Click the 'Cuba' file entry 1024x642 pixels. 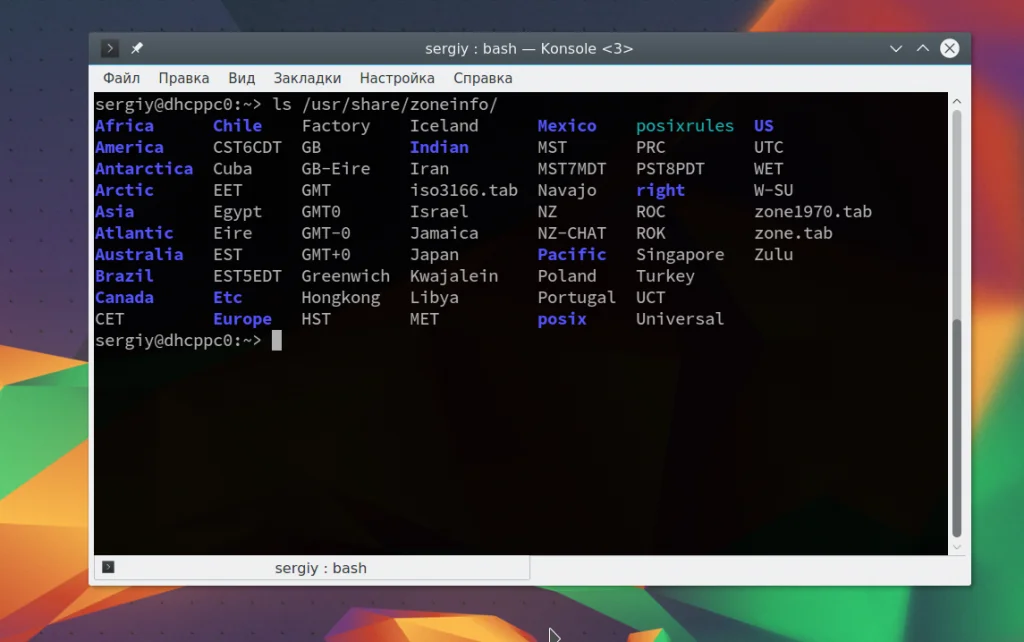click(x=232, y=169)
